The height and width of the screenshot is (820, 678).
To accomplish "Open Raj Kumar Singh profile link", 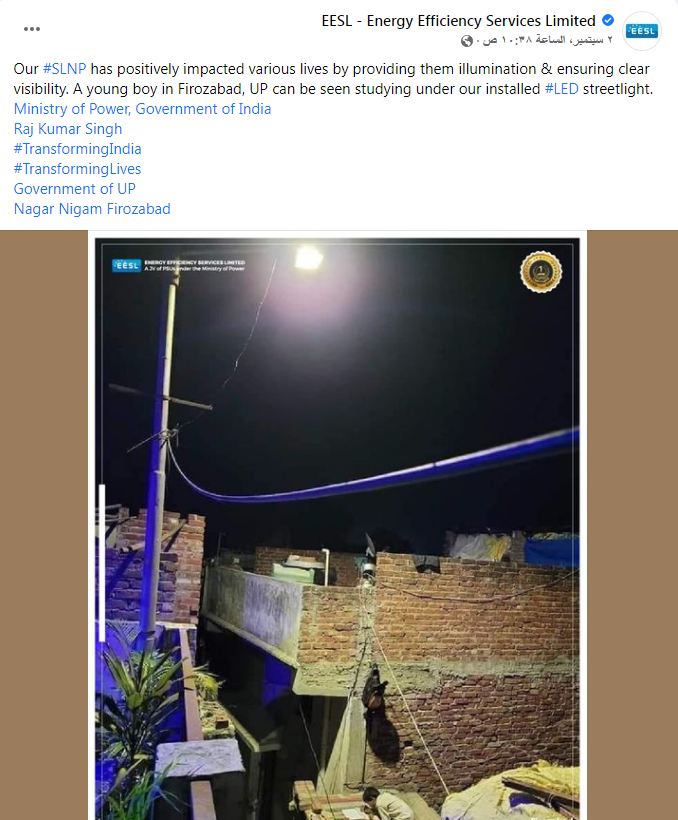I will click(x=68, y=129).
